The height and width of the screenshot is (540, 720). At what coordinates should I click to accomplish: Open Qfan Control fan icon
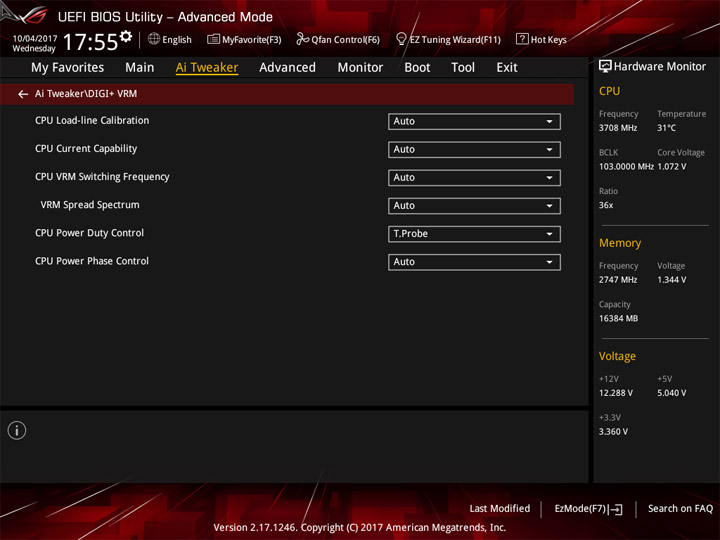(302, 39)
